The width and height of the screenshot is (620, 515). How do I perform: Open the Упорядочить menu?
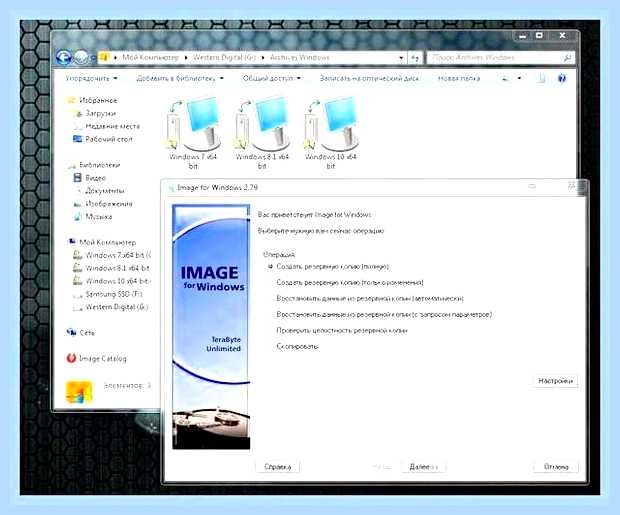pos(91,78)
